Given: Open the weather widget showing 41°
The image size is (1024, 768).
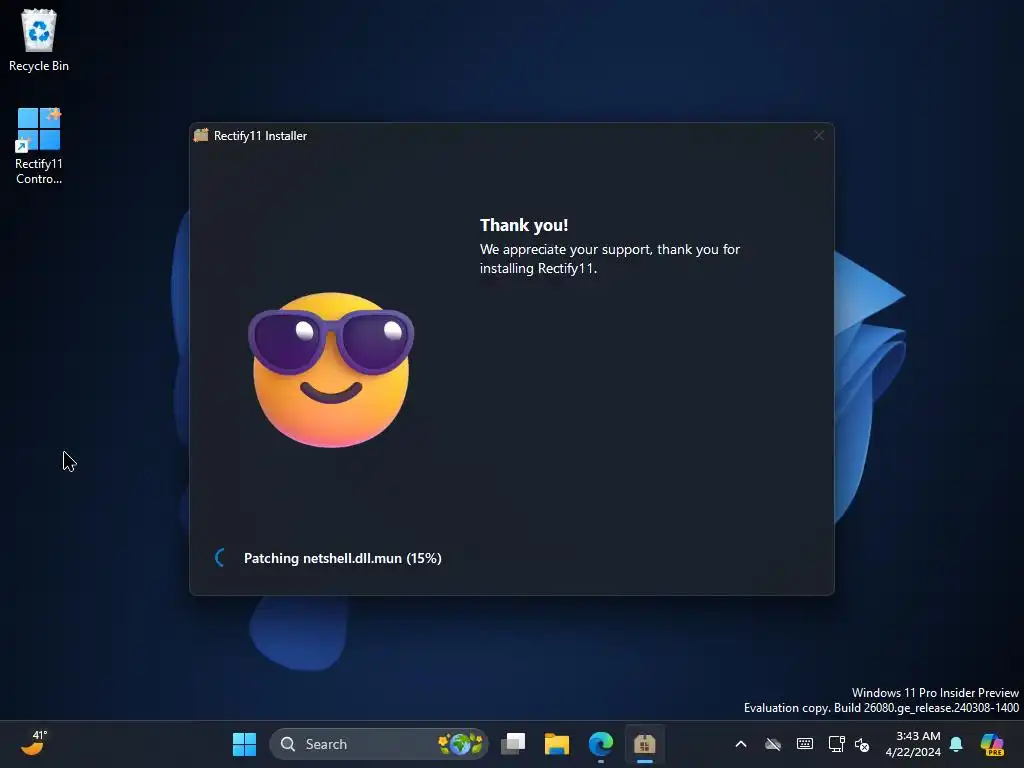Looking at the screenshot, I should click(x=34, y=744).
